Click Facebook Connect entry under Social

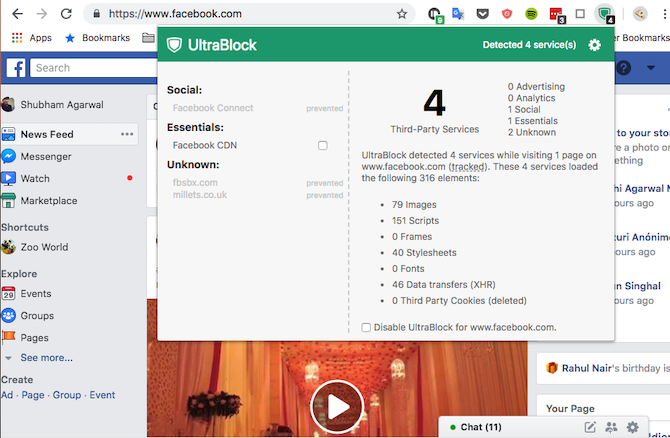213,108
